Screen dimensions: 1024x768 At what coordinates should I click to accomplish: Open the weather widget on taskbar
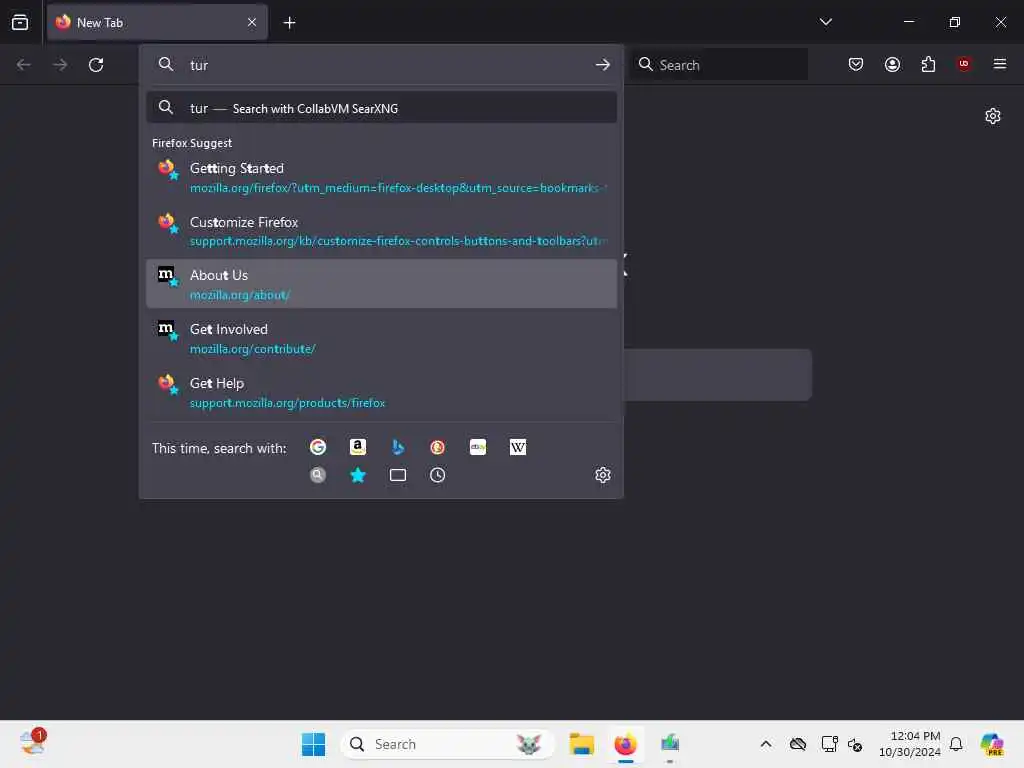click(32, 743)
